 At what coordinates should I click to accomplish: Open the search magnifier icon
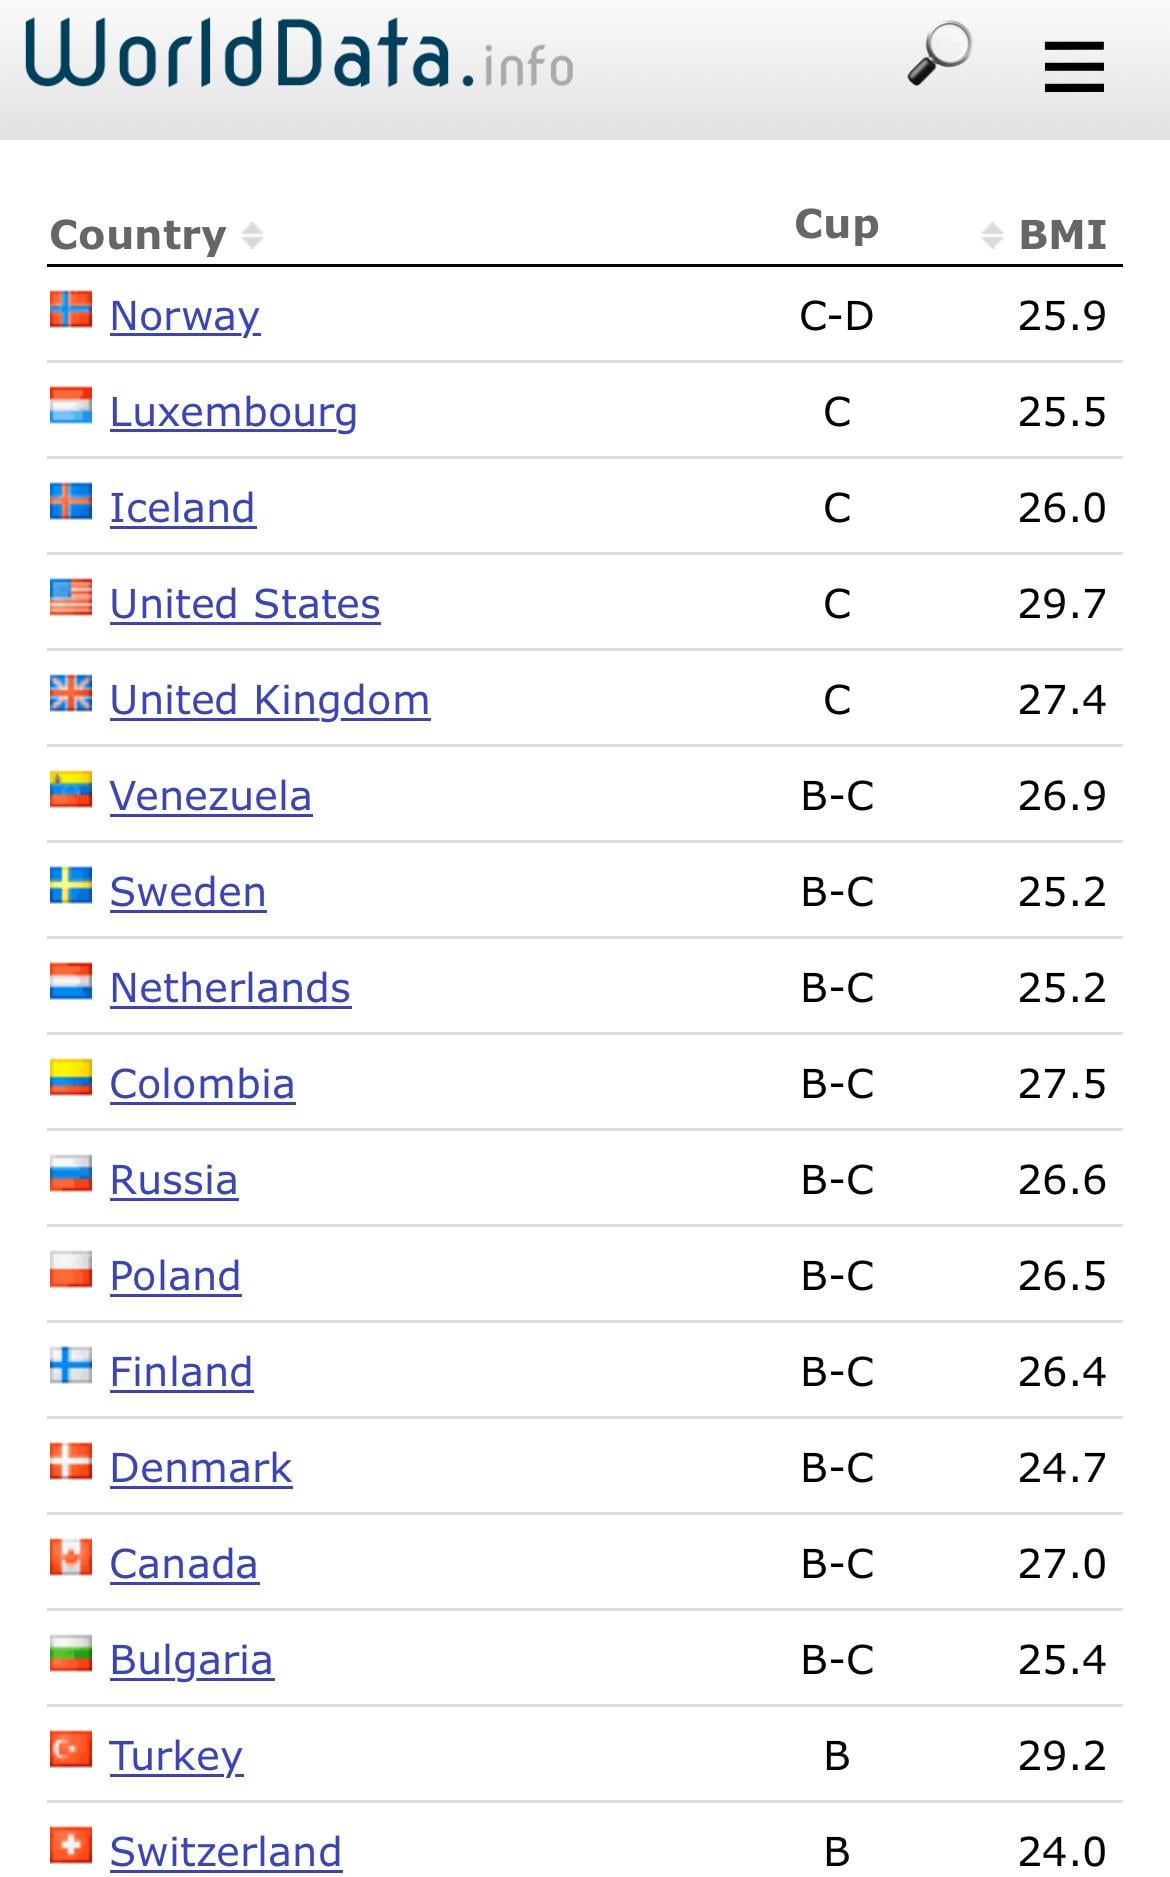(x=939, y=54)
